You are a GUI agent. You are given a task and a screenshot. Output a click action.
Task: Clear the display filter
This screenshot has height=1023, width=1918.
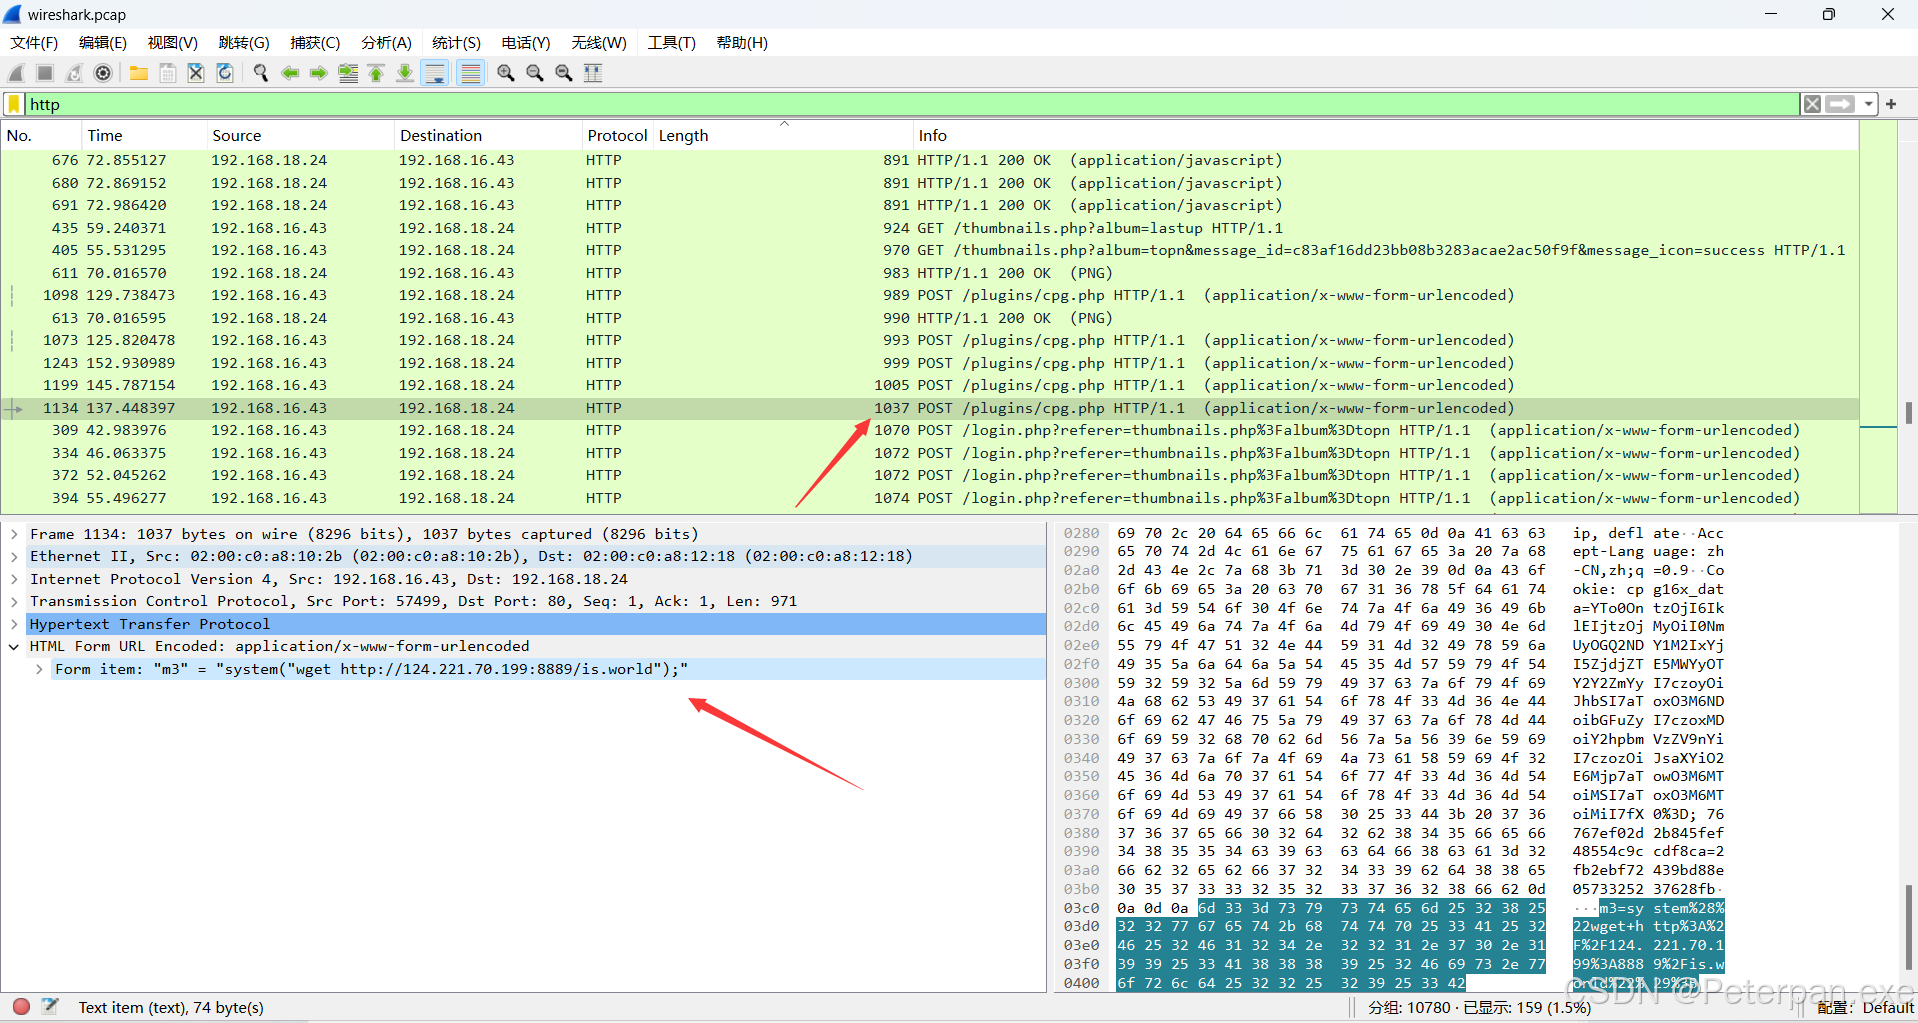click(1812, 104)
